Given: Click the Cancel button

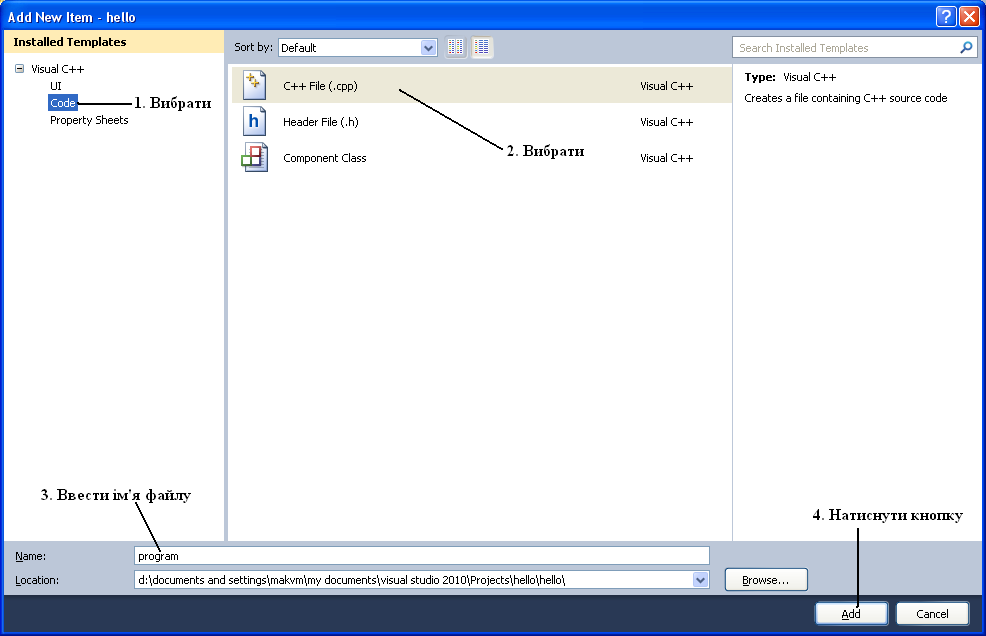Looking at the screenshot, I should (932, 614).
